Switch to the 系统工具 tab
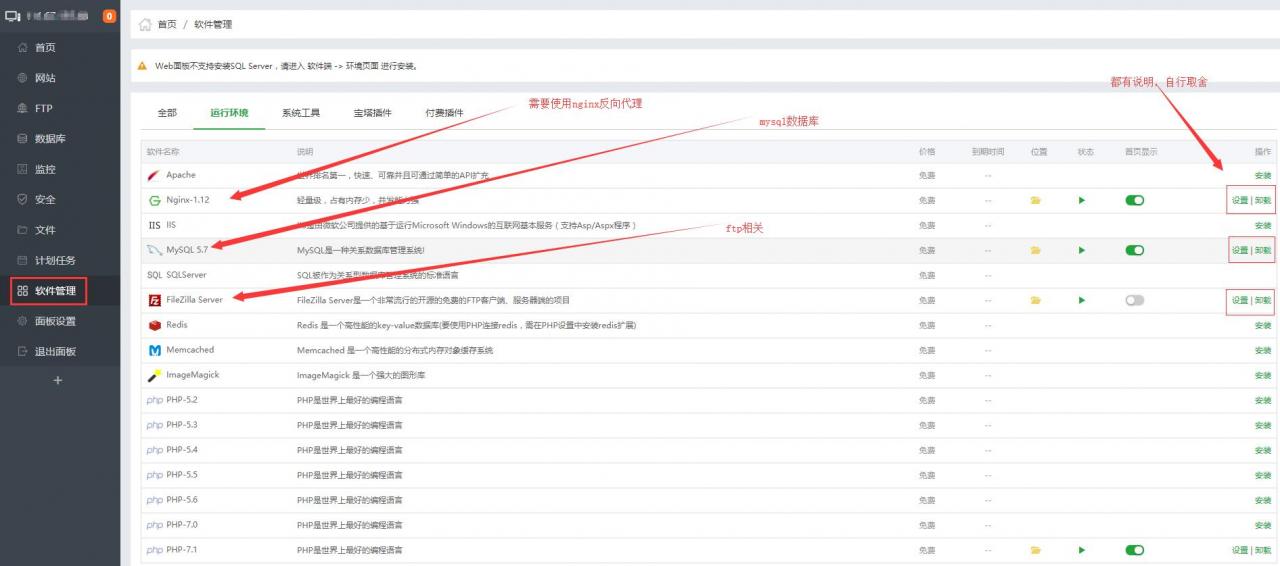Image resolution: width=1280 pixels, height=566 pixels. point(301,113)
